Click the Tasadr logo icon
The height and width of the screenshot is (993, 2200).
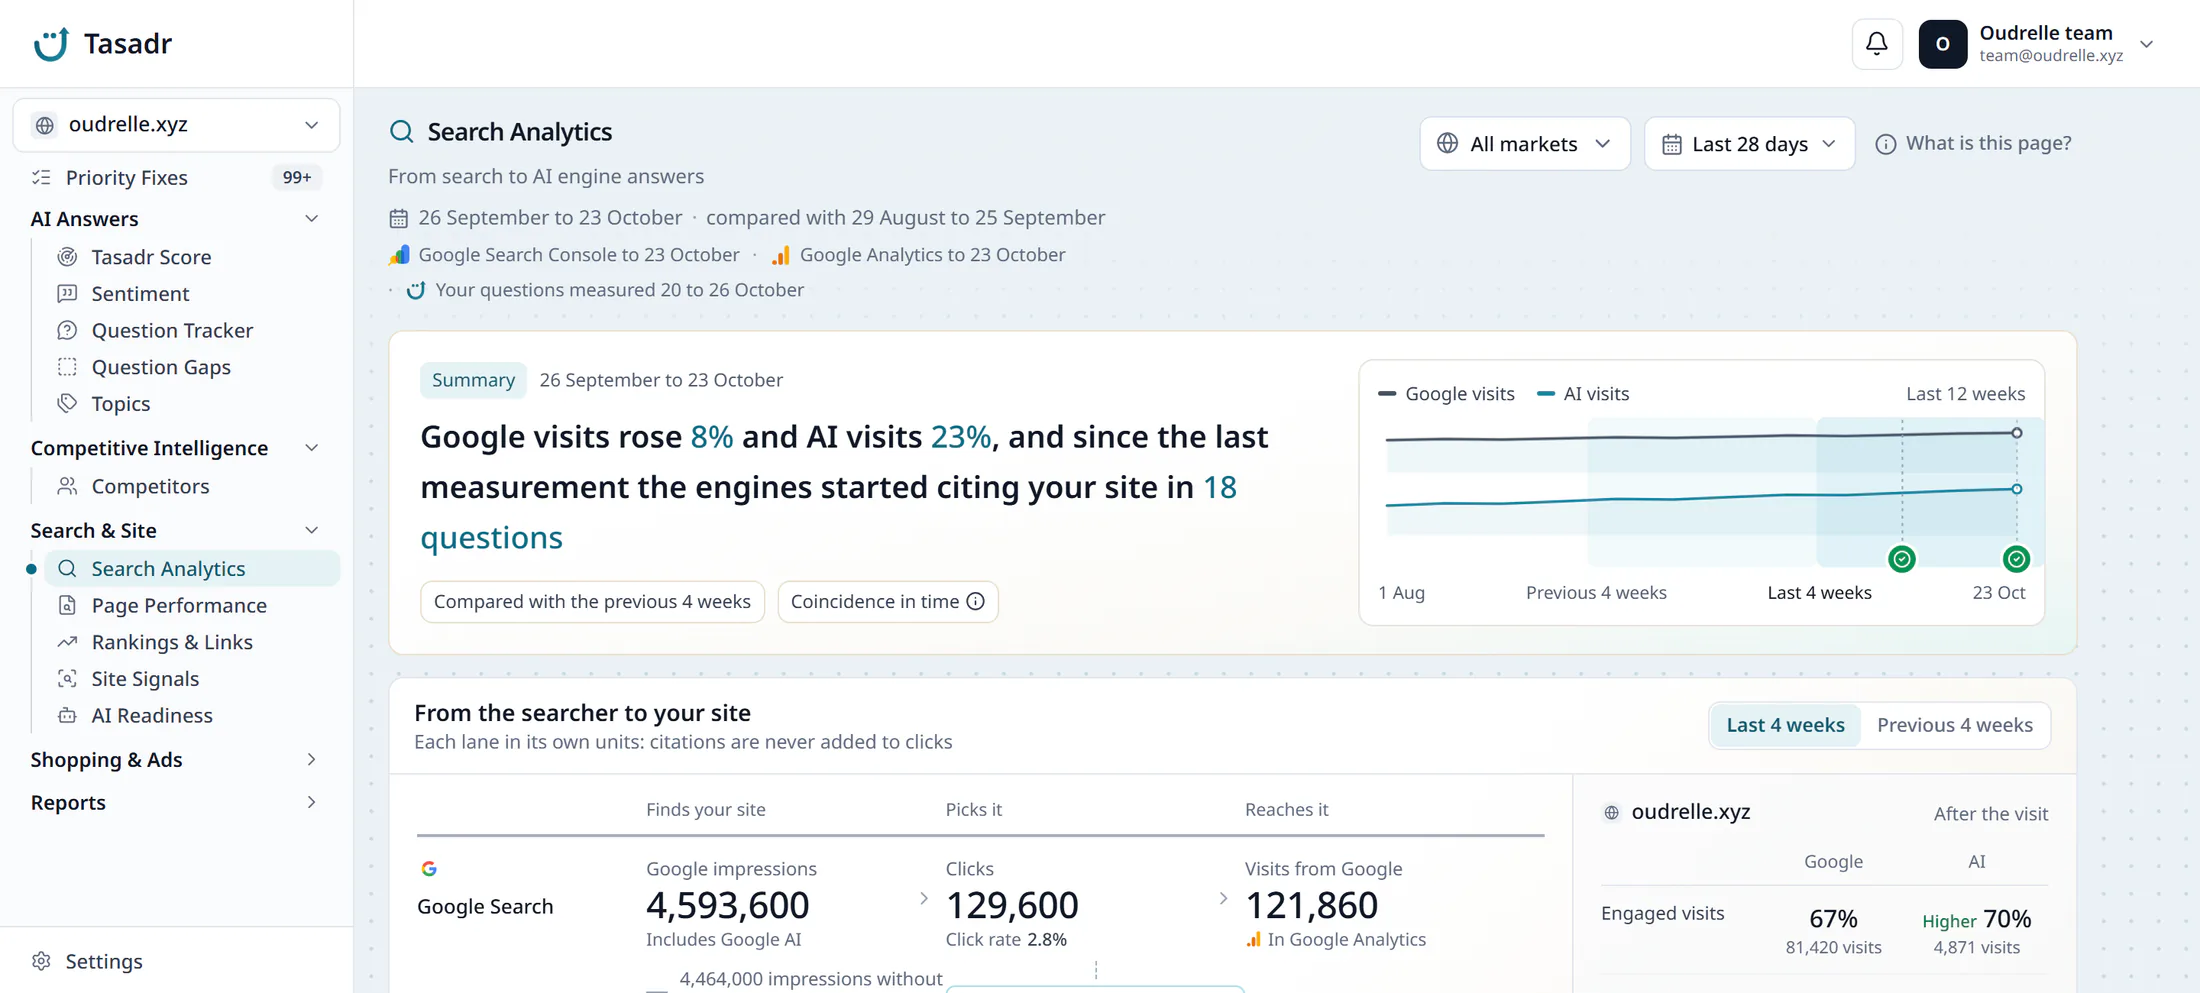51,44
